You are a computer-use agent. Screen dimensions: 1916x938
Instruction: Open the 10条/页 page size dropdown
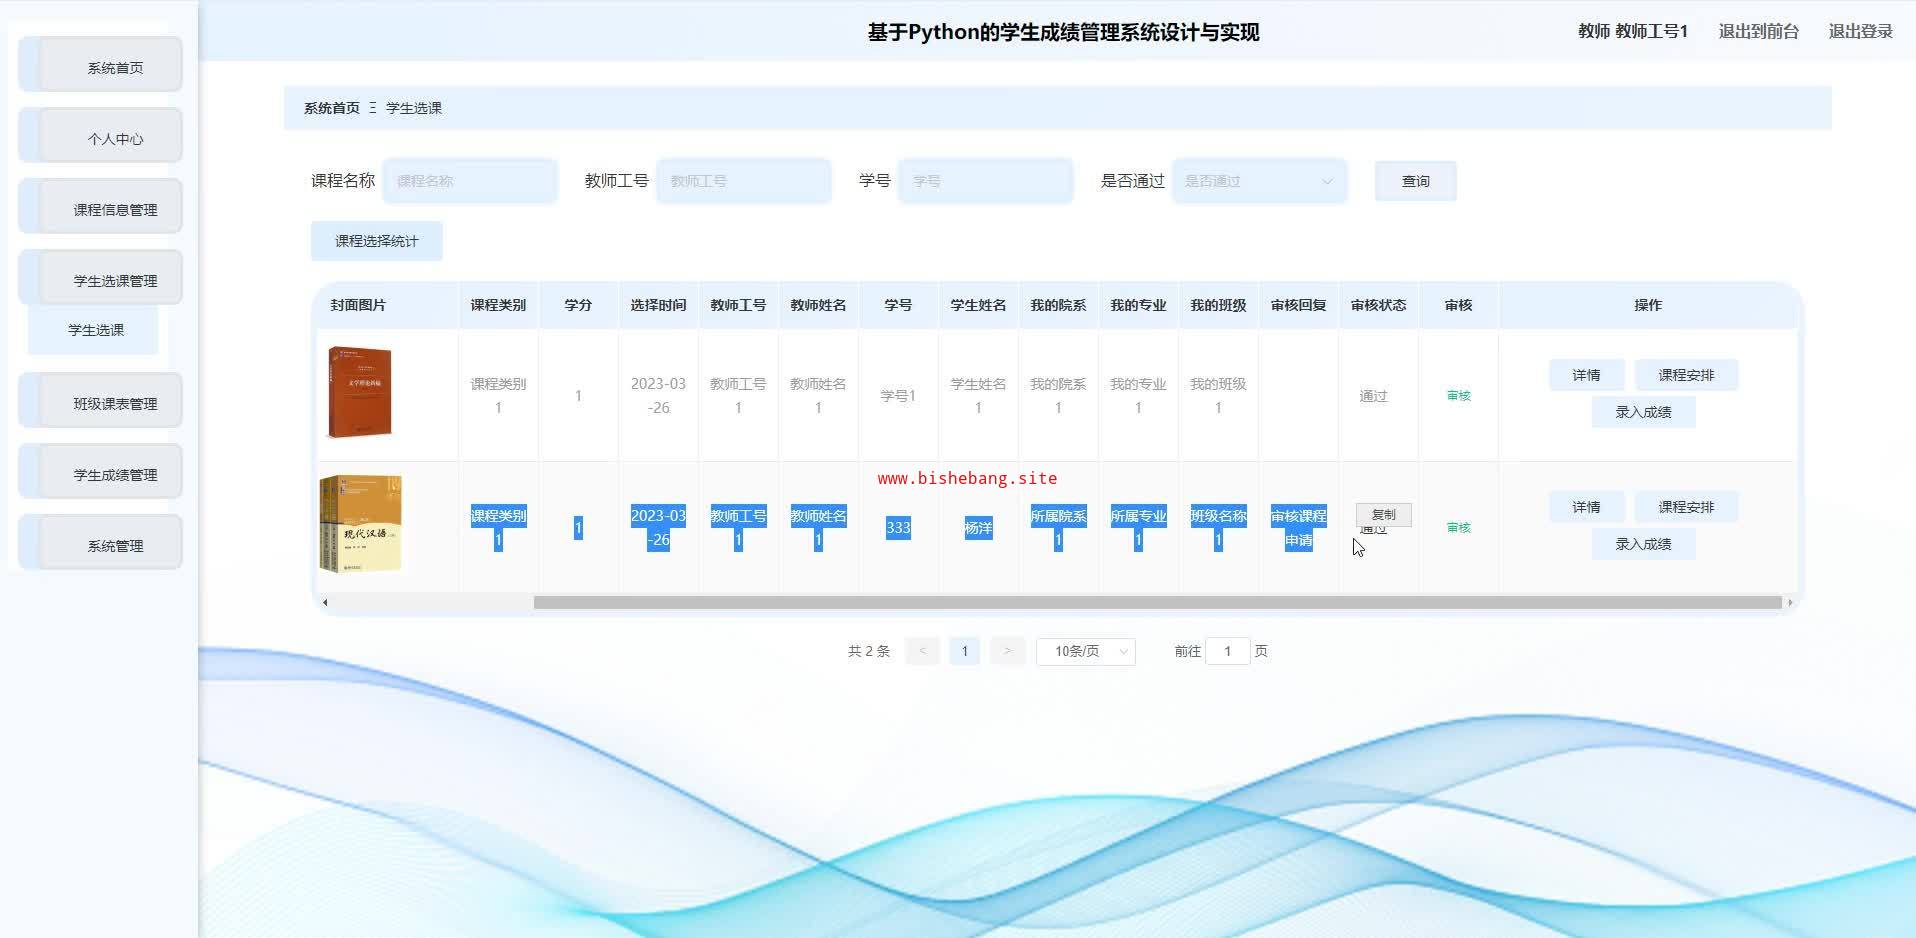(1085, 651)
